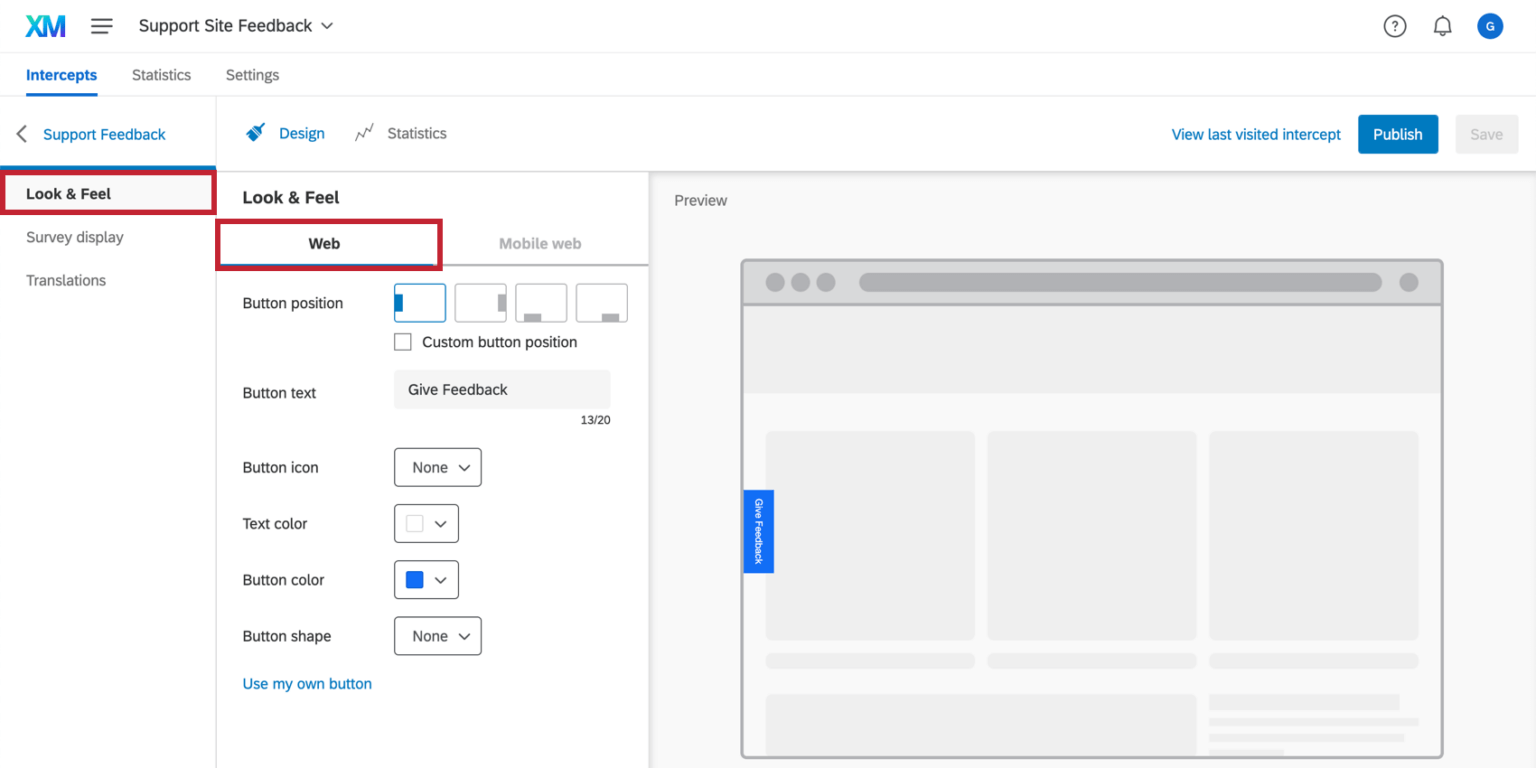The width and height of the screenshot is (1536, 768).
Task: Open the Button color swatch picker
Action: [x=426, y=579]
